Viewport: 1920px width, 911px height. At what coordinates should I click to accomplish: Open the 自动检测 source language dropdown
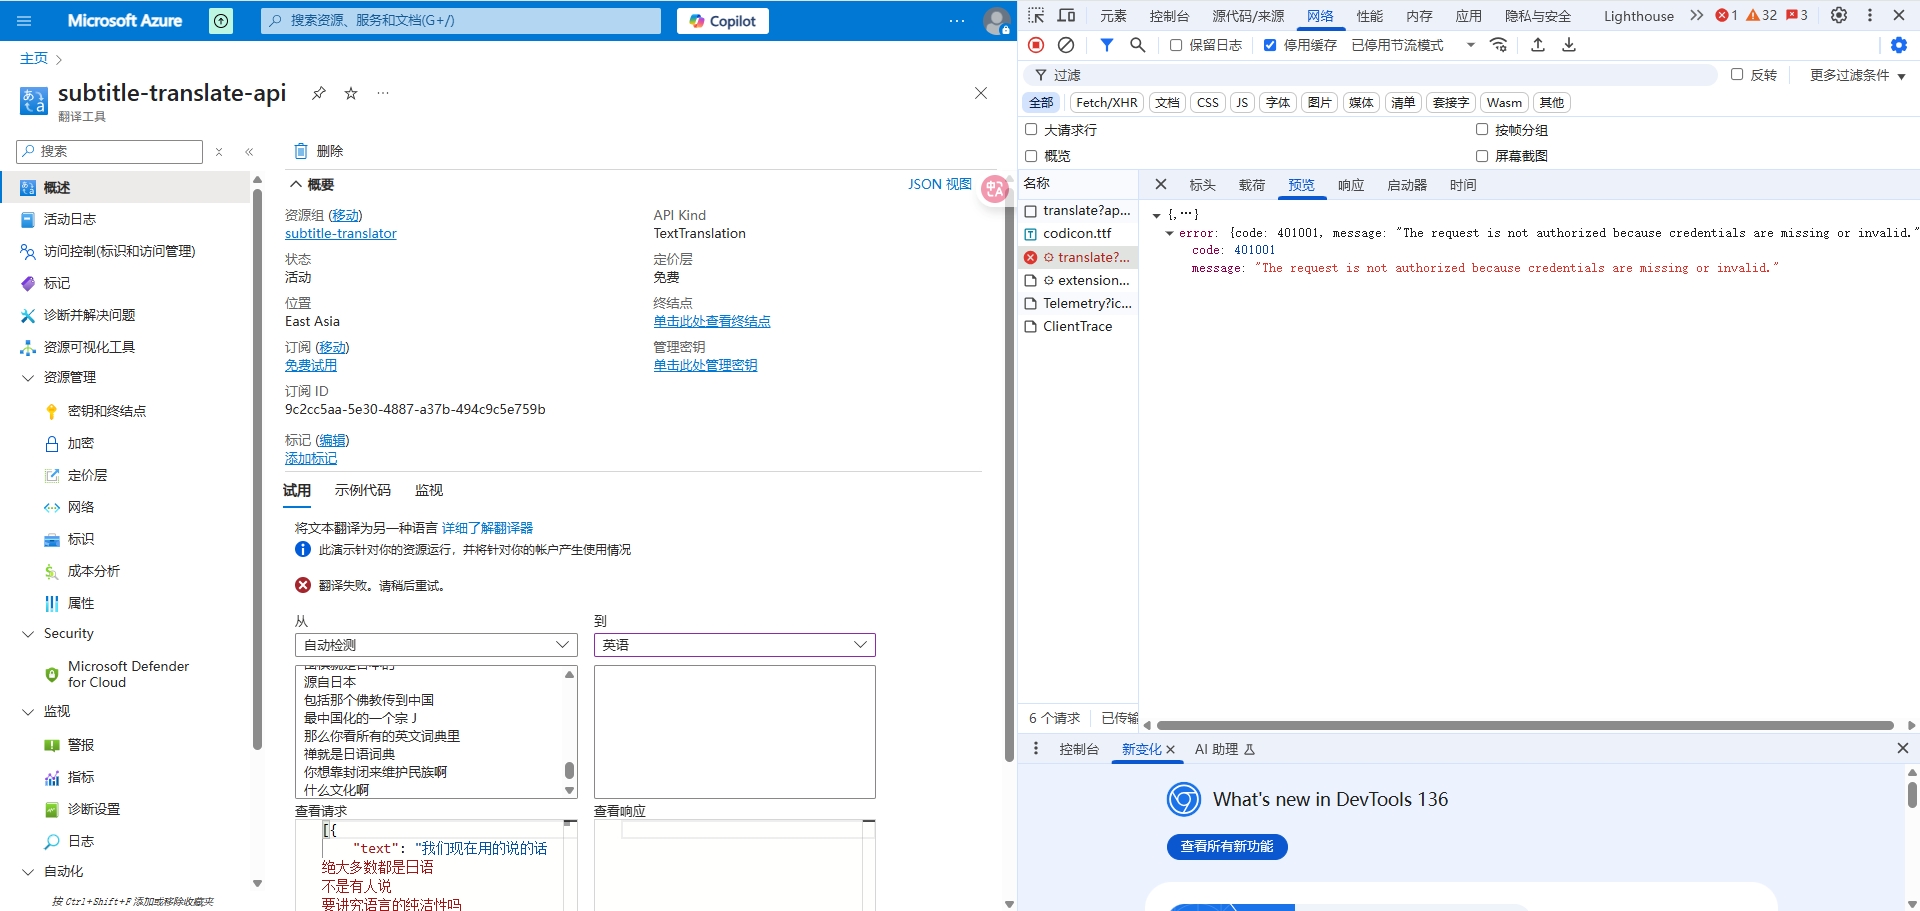point(436,645)
